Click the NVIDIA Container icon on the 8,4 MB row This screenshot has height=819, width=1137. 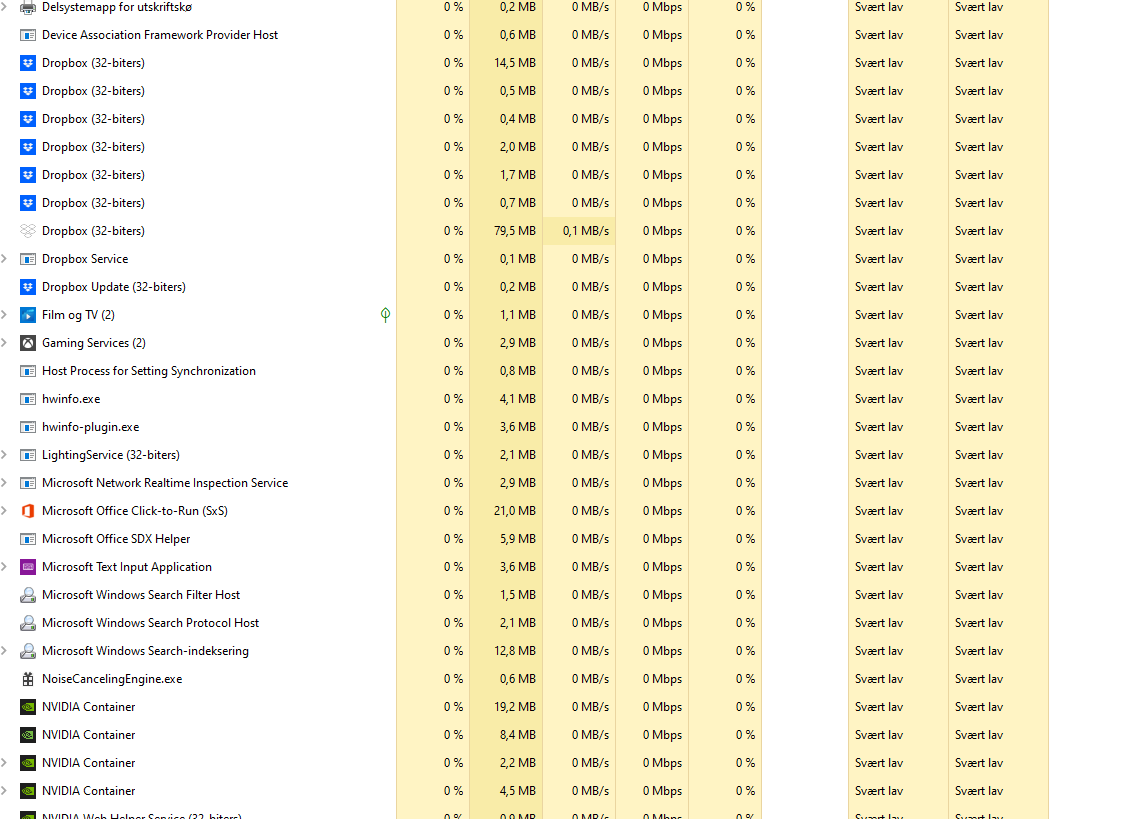pyautogui.click(x=28, y=735)
